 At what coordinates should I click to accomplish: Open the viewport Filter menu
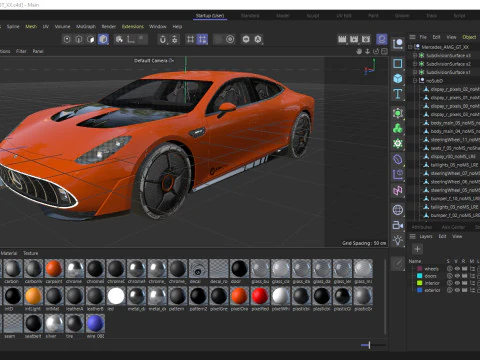[x=21, y=51]
